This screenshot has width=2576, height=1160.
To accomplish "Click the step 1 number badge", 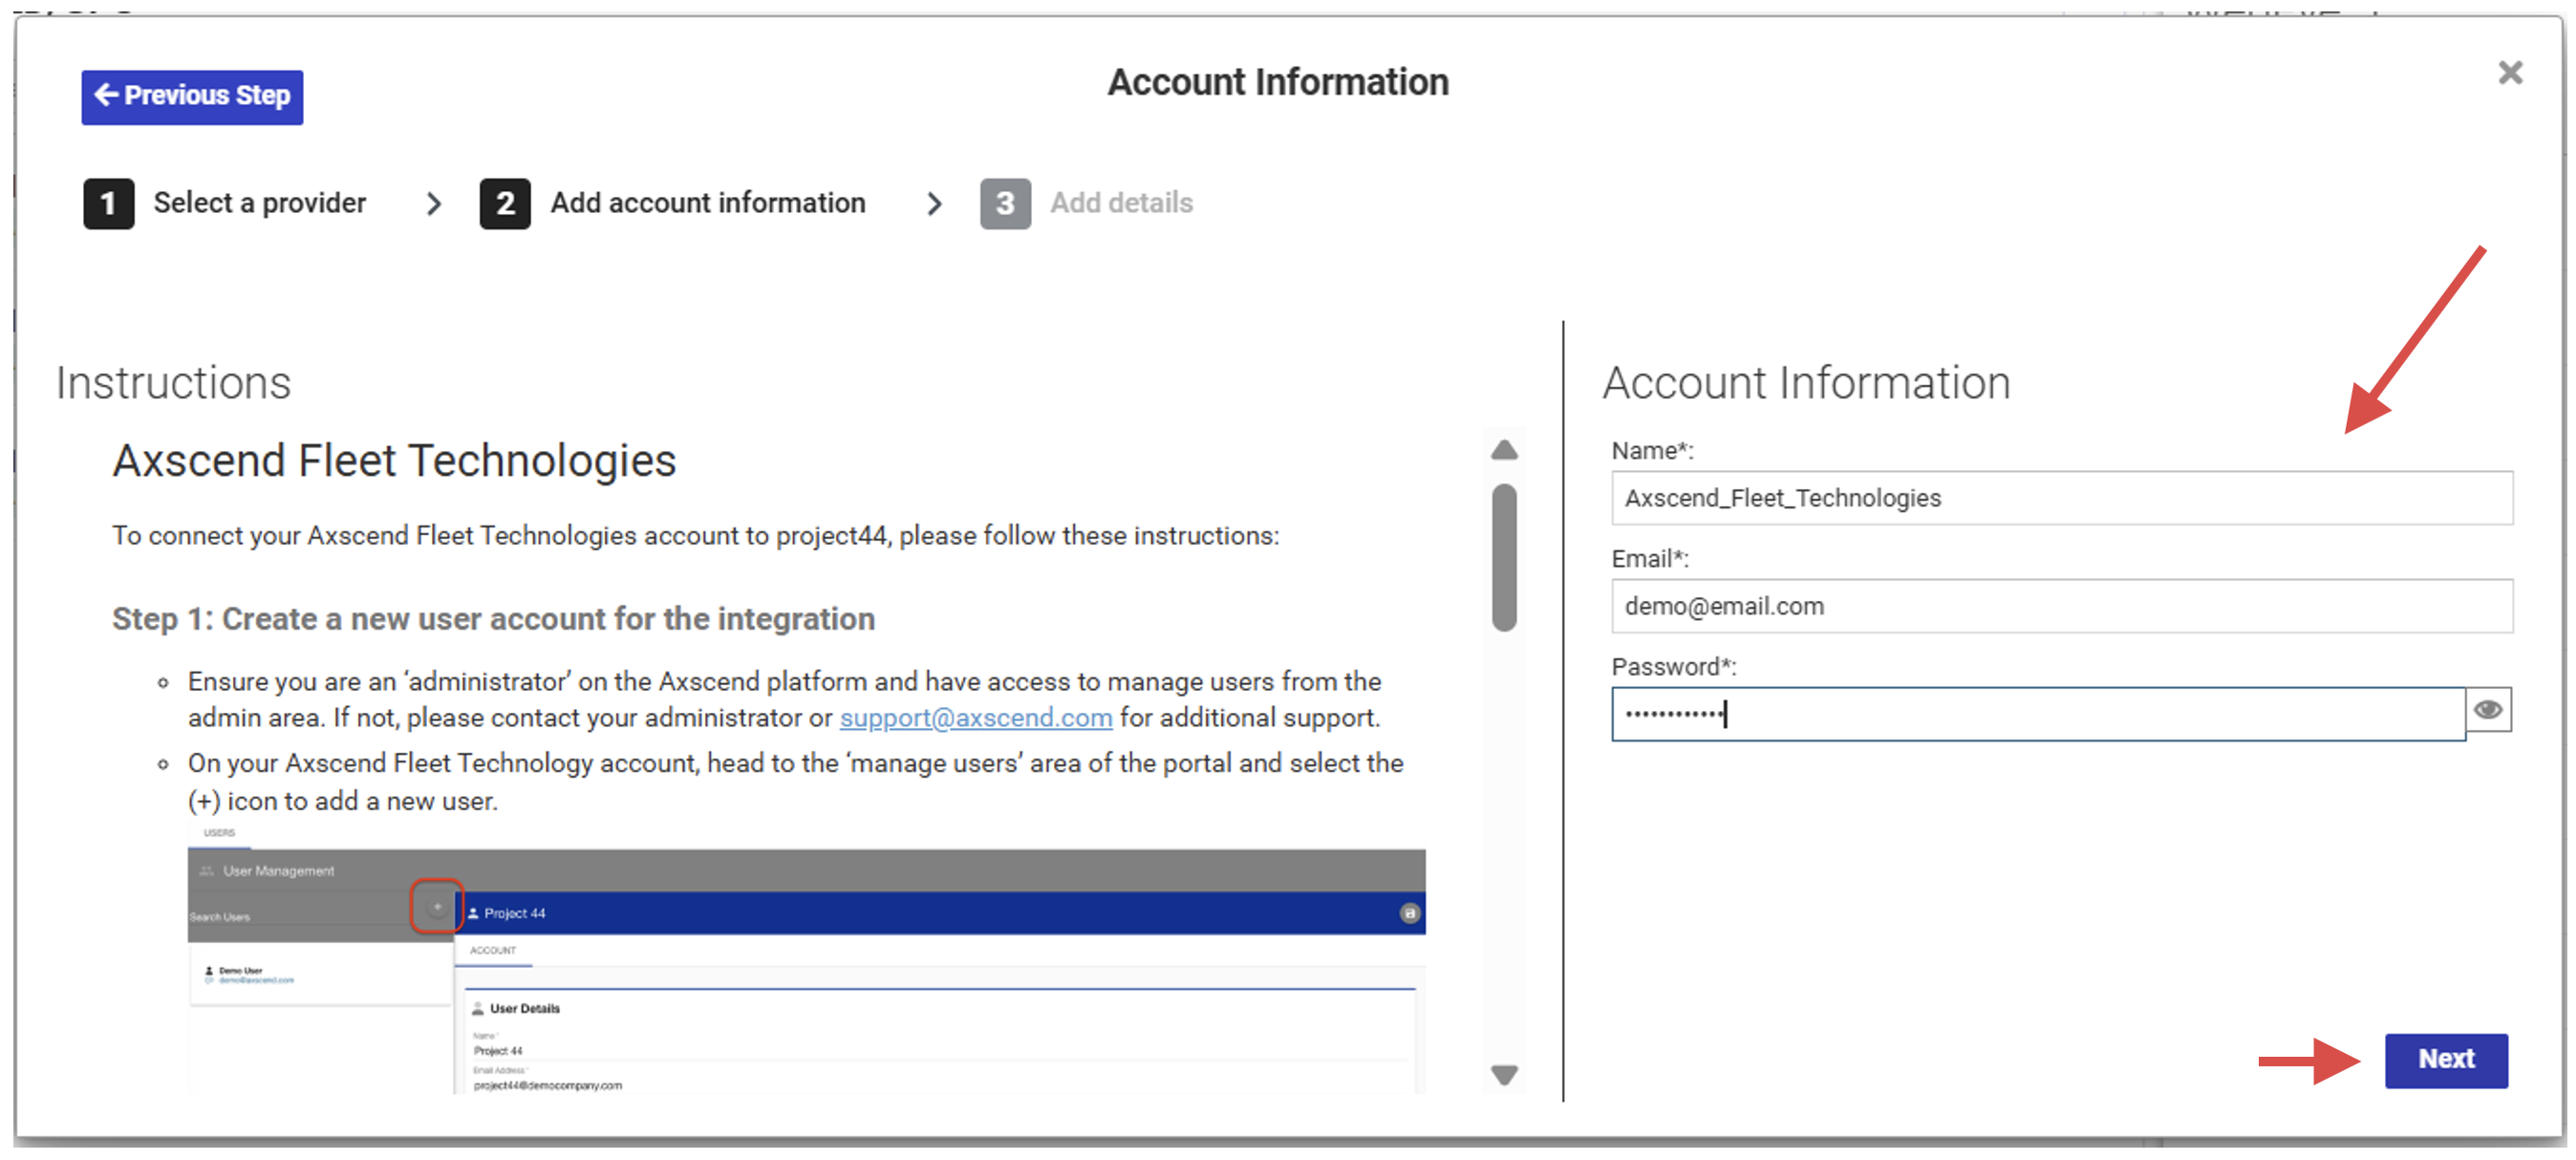I will click(x=108, y=204).
